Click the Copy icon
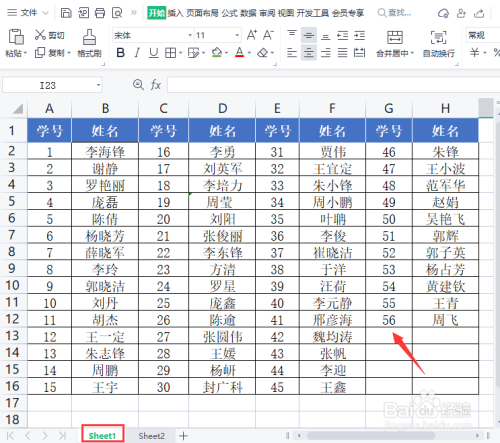The image size is (500, 443). click(x=40, y=53)
